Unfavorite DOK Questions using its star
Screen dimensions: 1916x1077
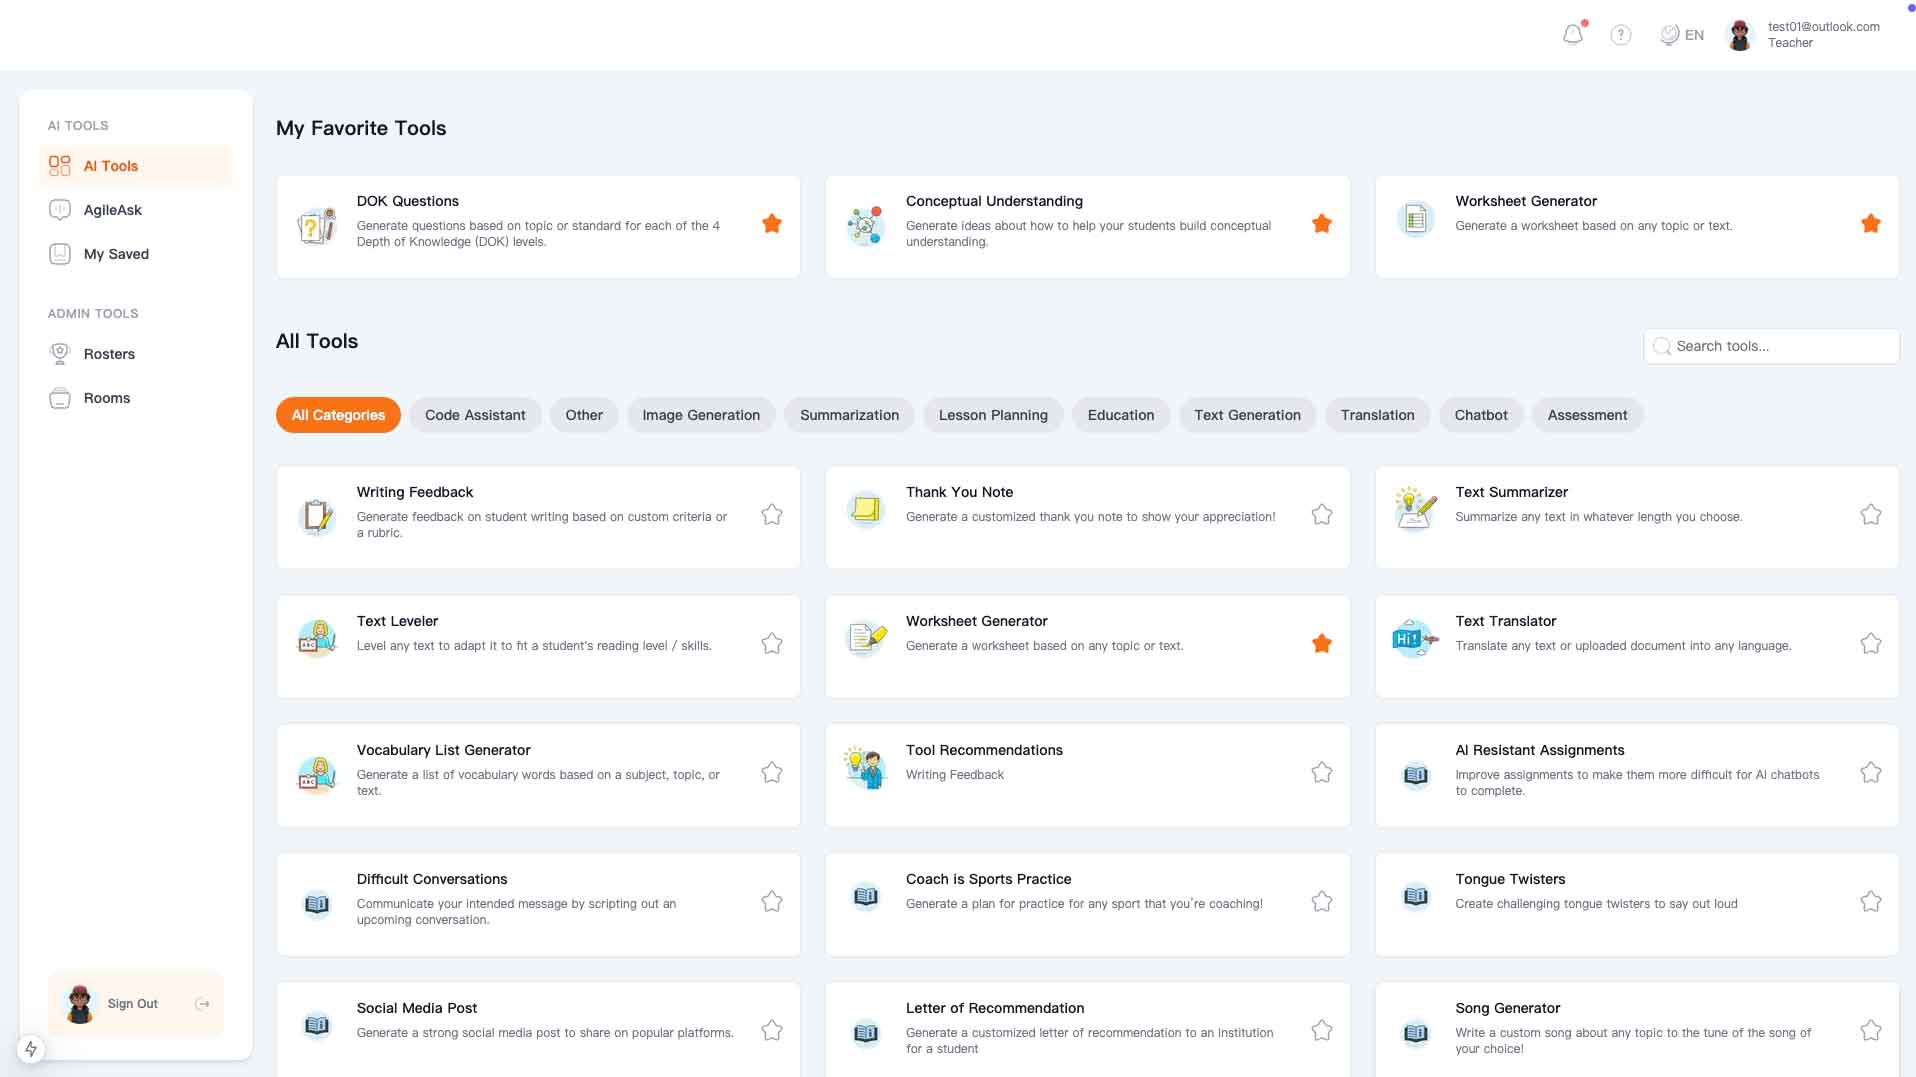coord(771,224)
